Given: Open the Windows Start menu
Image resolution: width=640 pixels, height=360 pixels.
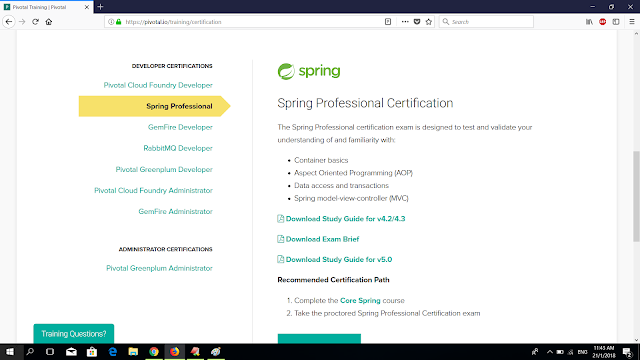Looking at the screenshot, I should [10, 352].
